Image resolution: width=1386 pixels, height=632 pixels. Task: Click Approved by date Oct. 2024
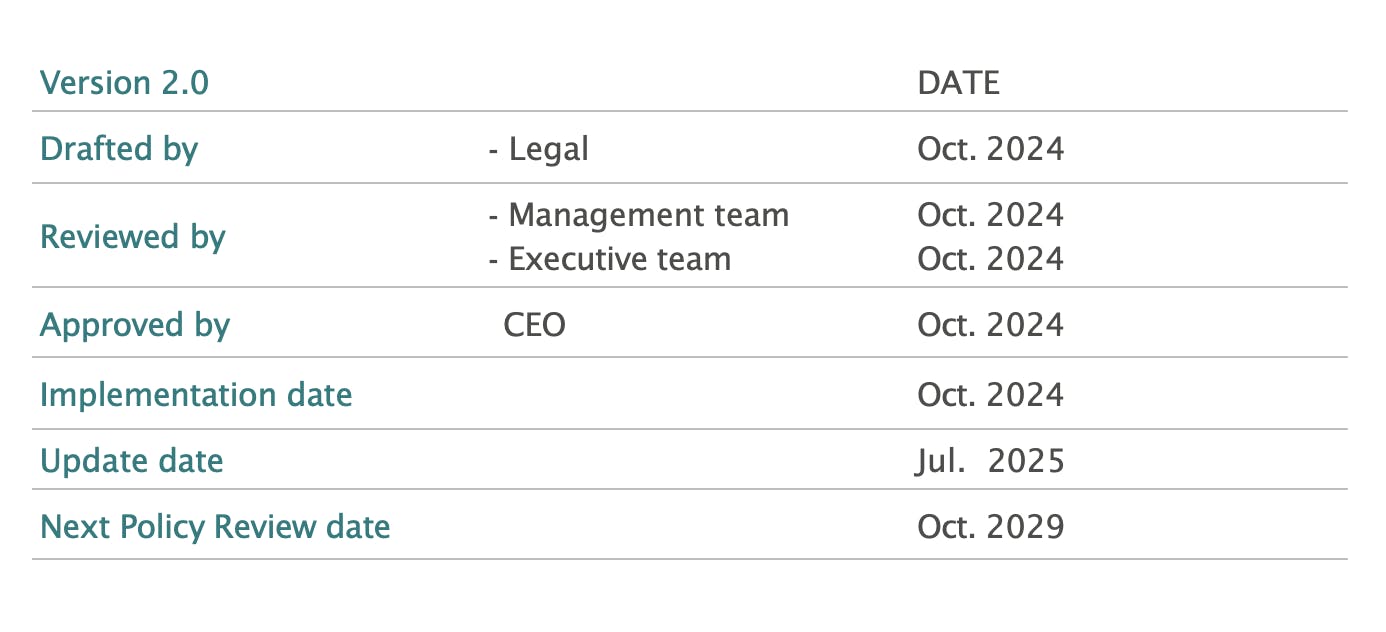[x=991, y=325]
